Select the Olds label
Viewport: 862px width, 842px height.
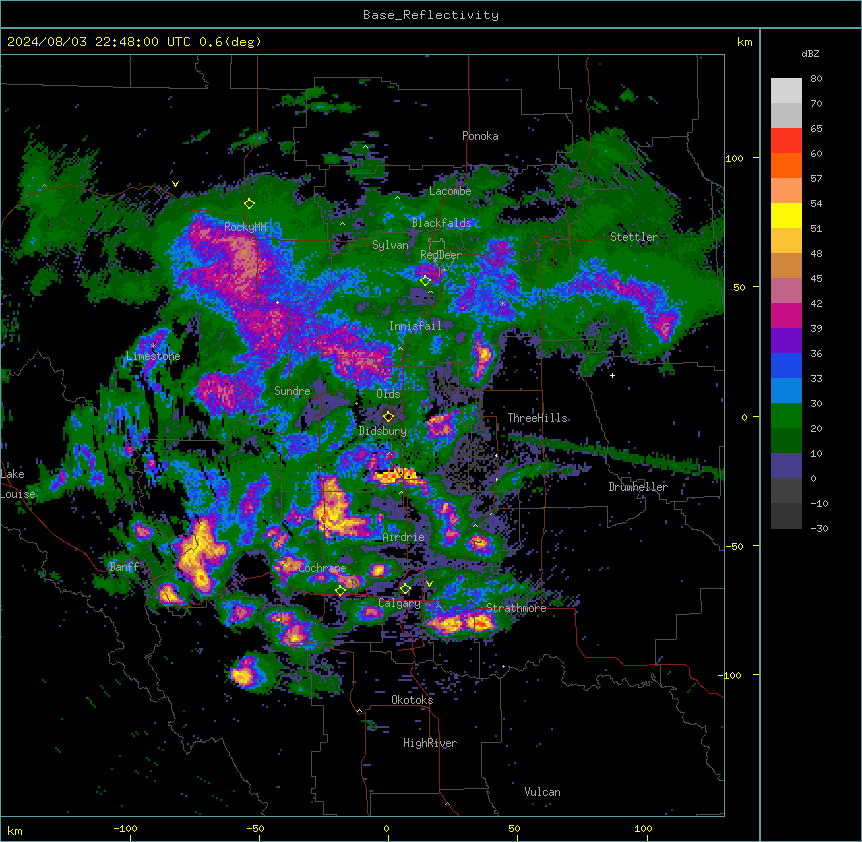pyautogui.click(x=388, y=394)
